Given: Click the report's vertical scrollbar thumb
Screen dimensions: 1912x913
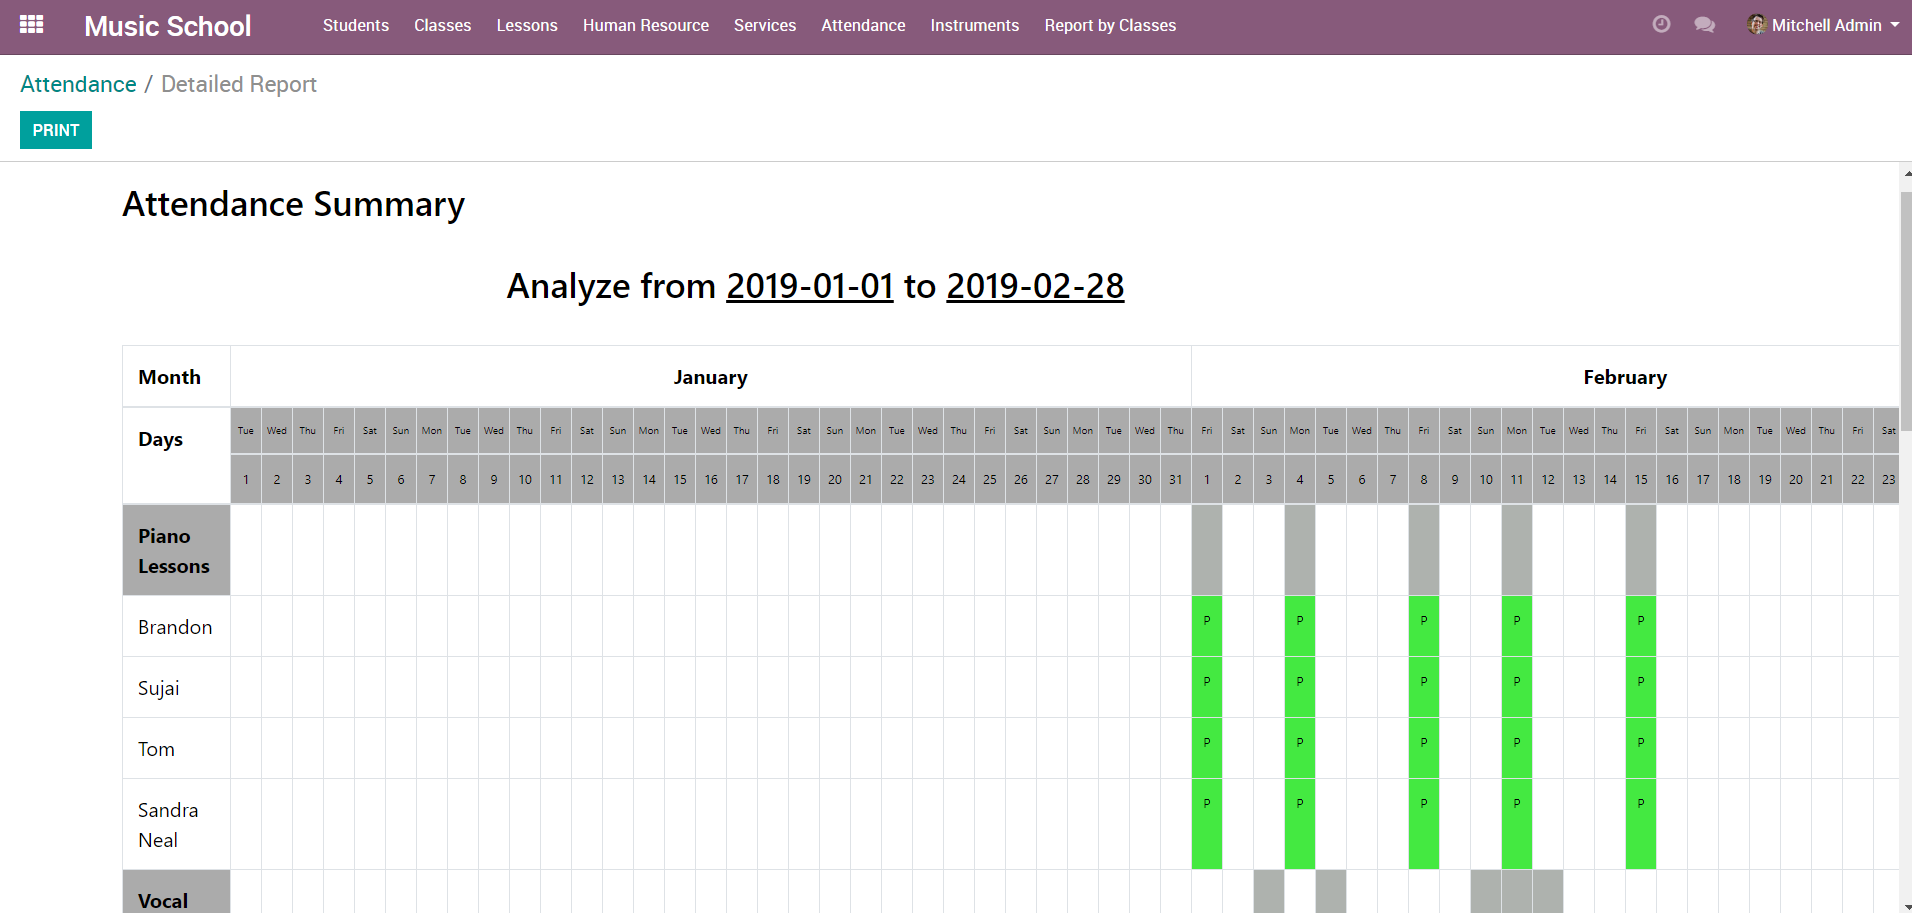Looking at the screenshot, I should coord(1906,310).
